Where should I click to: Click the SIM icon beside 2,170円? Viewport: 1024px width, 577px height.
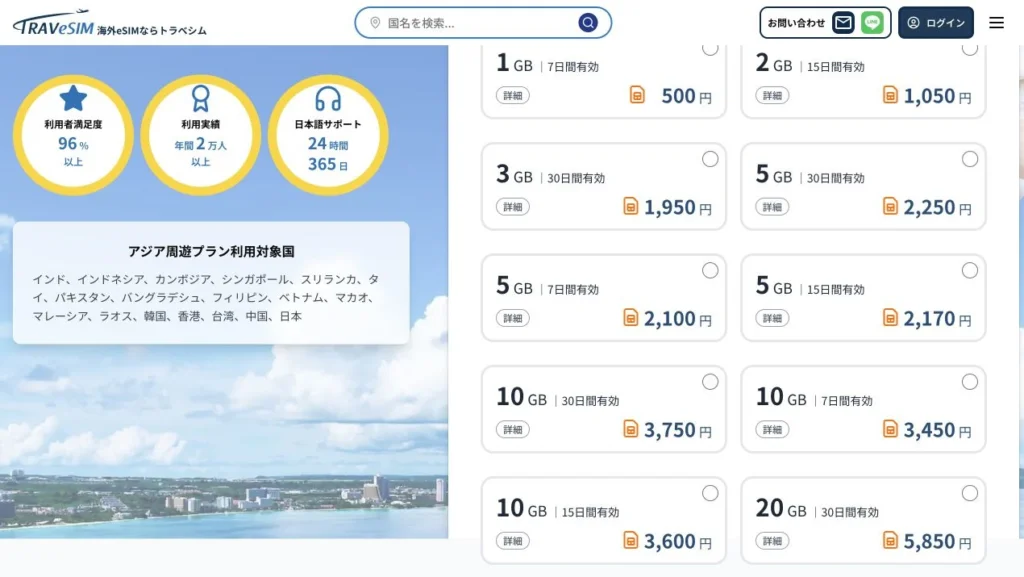[x=890, y=318]
